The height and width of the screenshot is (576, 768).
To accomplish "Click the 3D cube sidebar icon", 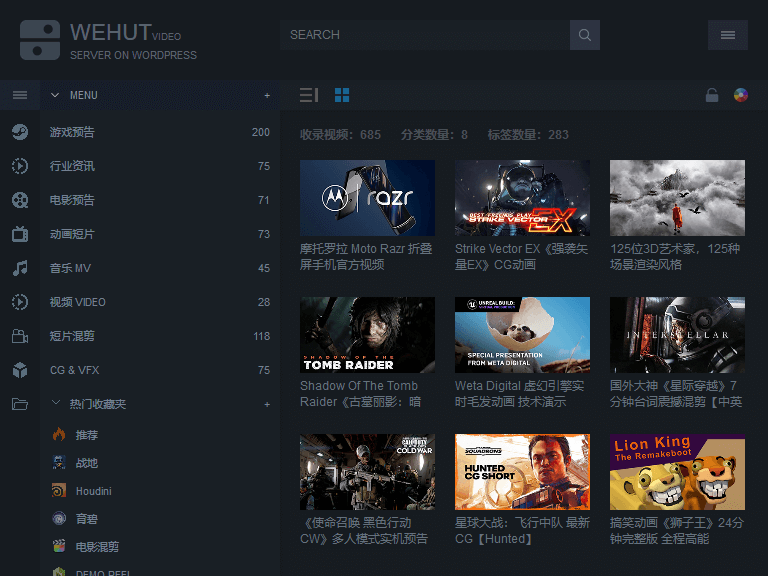I will tap(20, 370).
